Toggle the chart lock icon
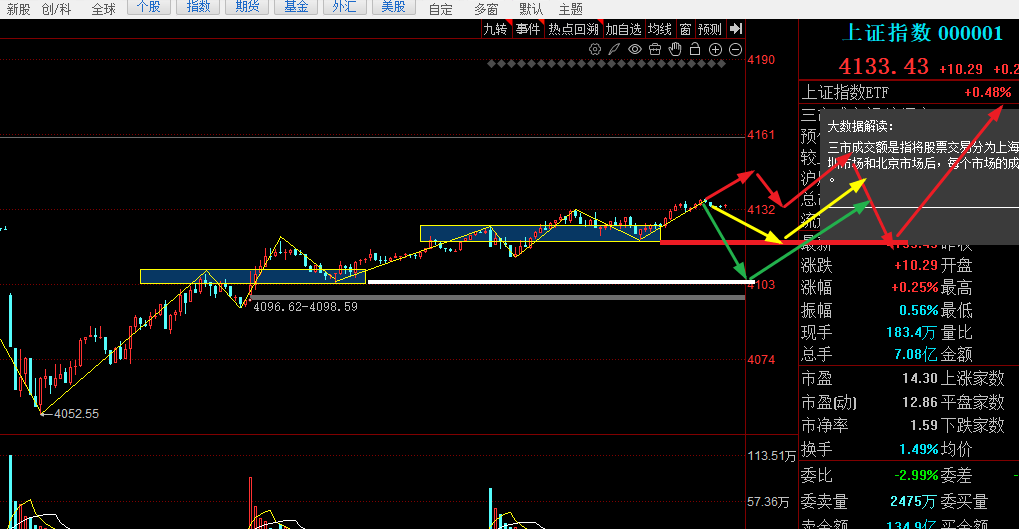 [695, 49]
